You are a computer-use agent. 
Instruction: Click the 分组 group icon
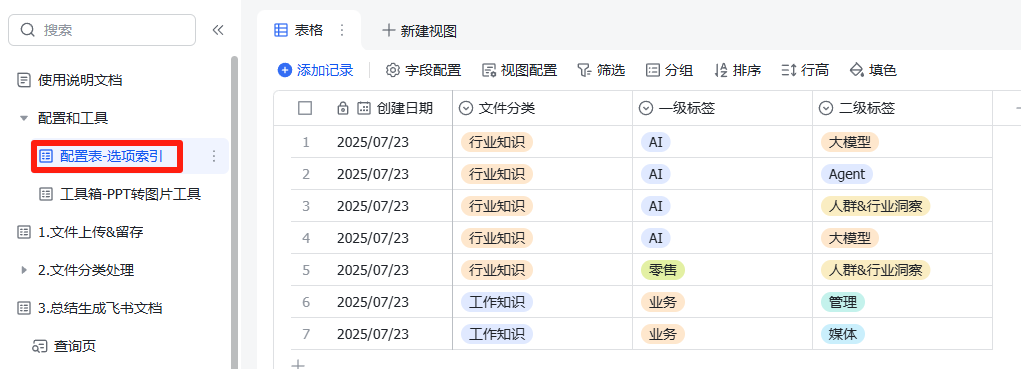(x=653, y=70)
